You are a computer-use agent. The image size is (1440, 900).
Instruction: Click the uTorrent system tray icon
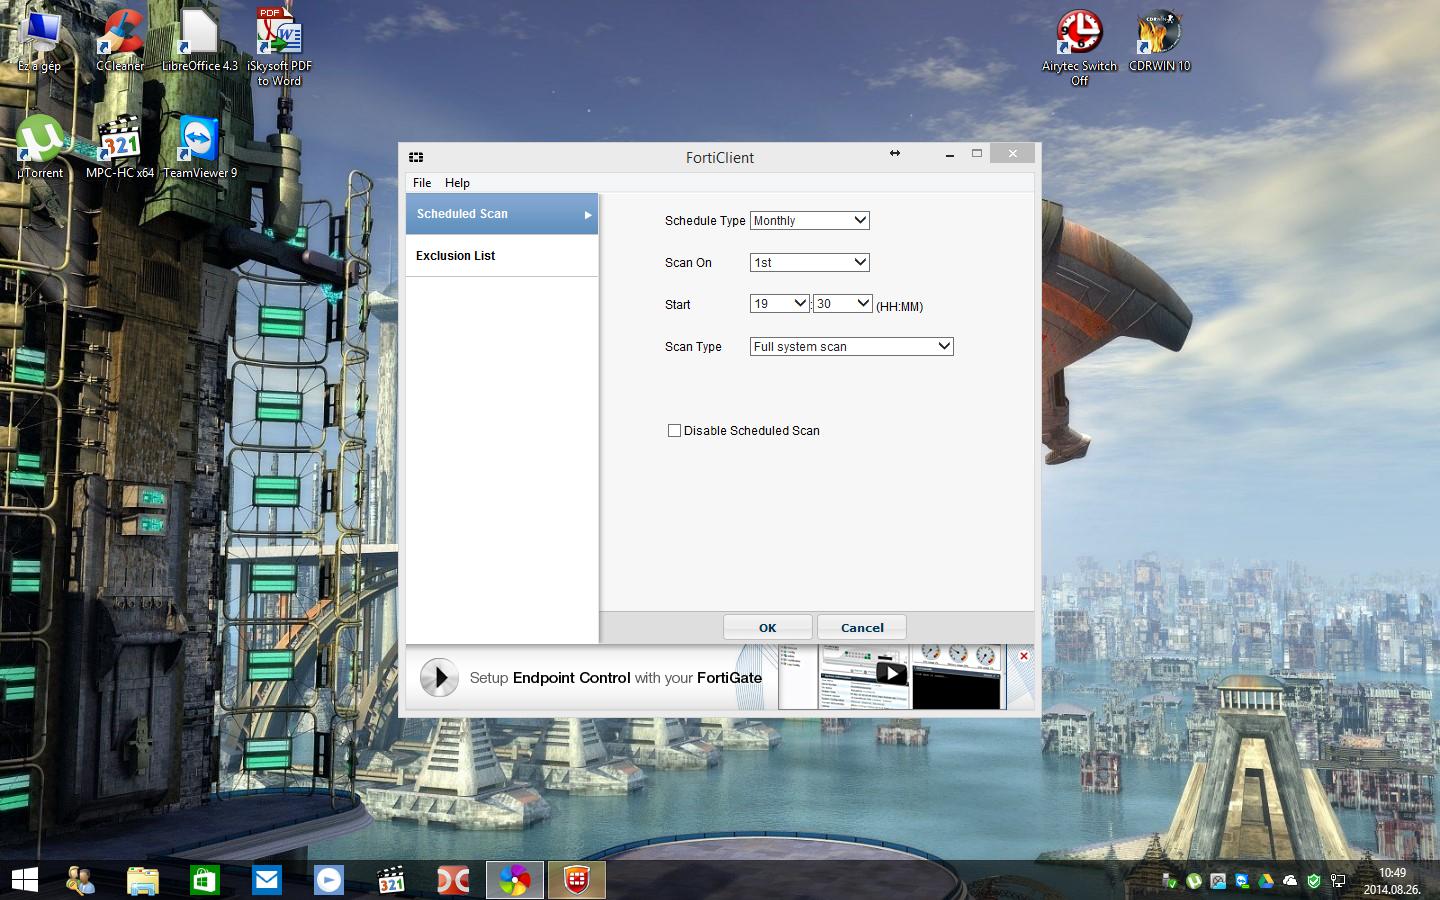click(1194, 881)
